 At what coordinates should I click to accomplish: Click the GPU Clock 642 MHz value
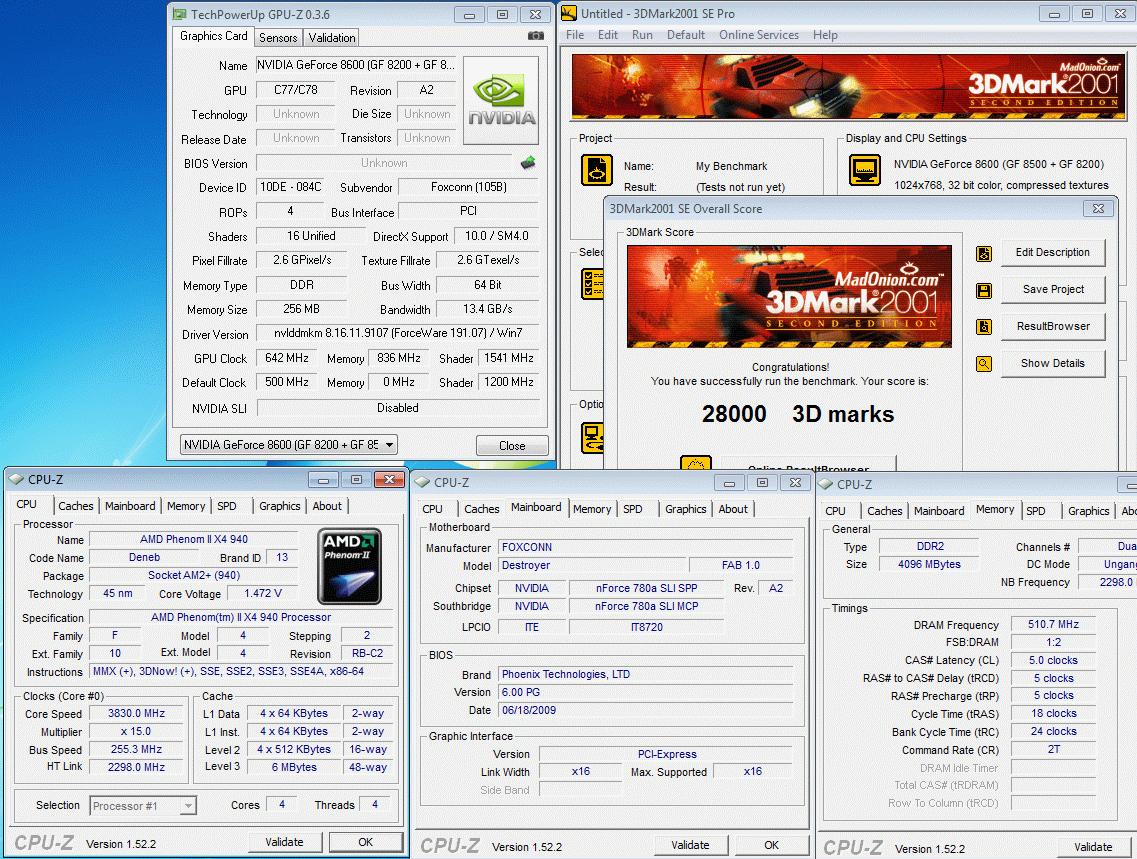(x=286, y=358)
